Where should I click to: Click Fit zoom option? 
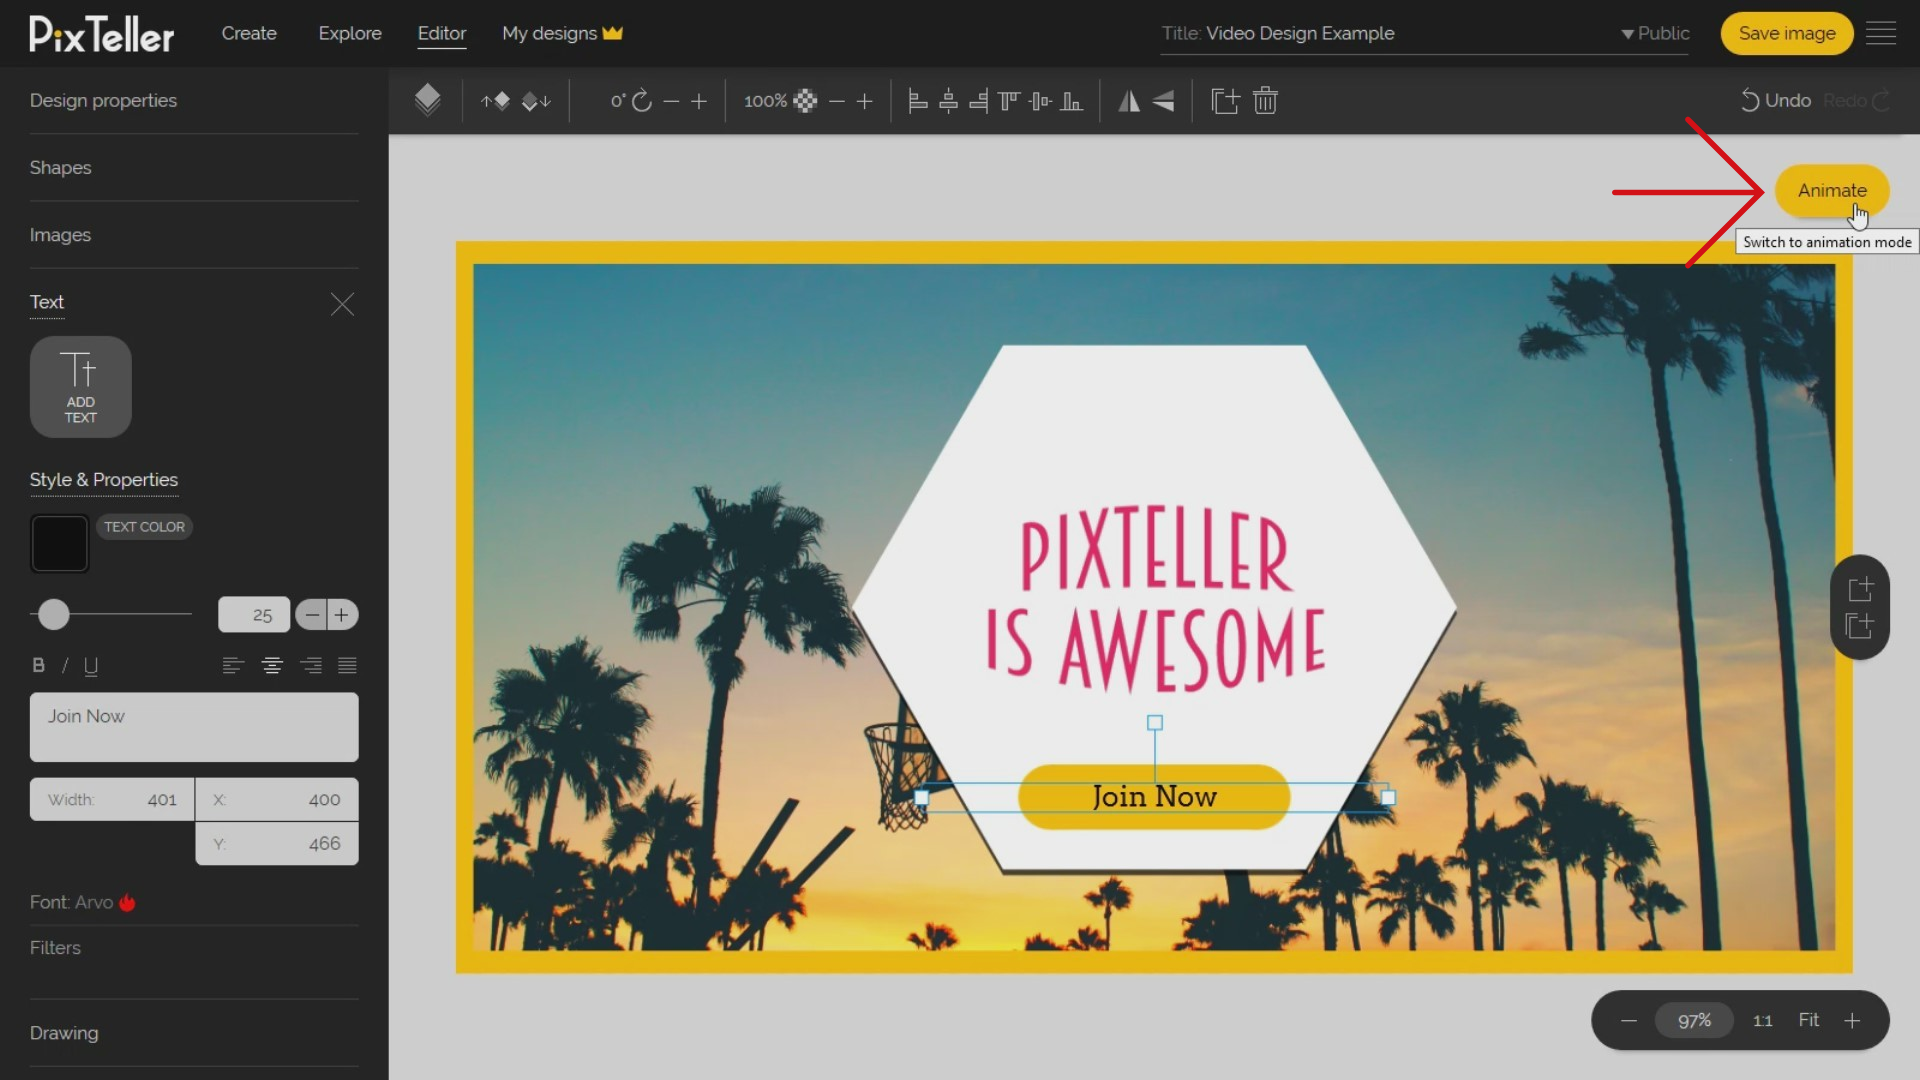click(x=1809, y=1020)
